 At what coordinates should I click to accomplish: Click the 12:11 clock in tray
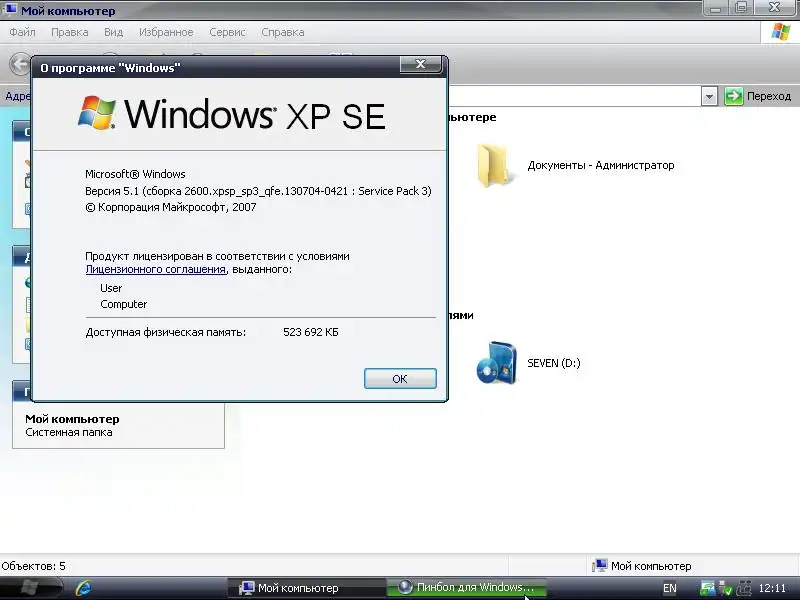coord(772,588)
